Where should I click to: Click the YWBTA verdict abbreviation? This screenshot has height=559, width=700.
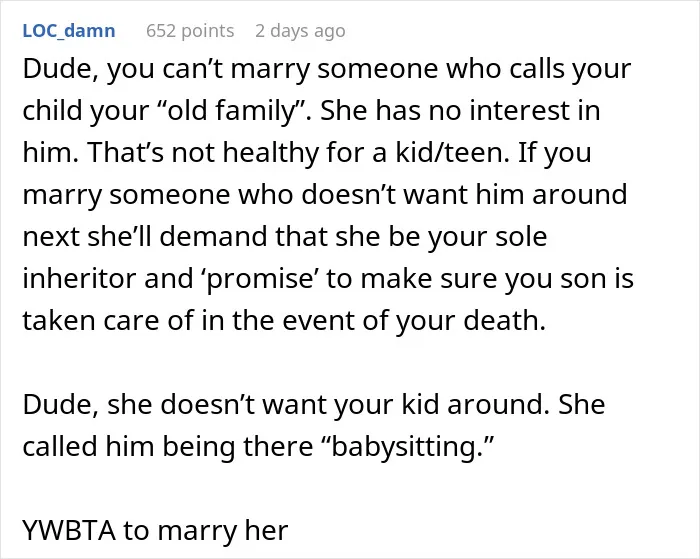point(69,530)
